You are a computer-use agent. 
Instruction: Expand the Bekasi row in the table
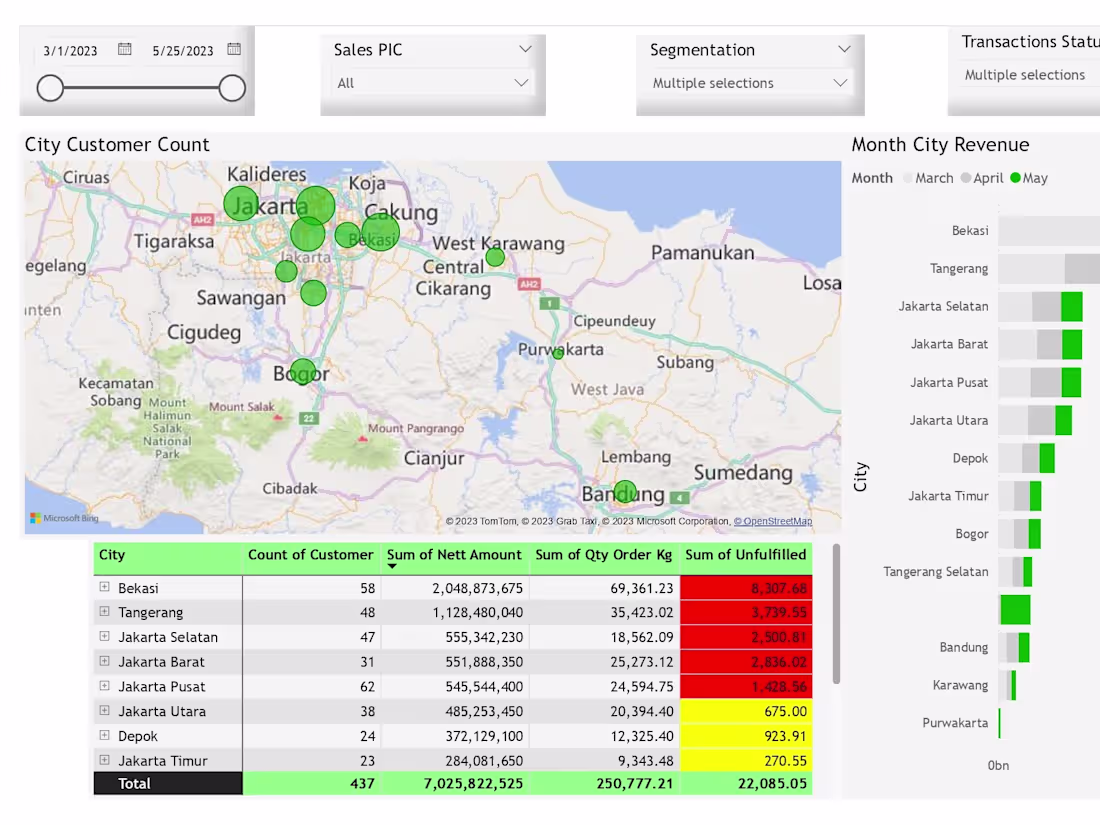click(x=104, y=587)
